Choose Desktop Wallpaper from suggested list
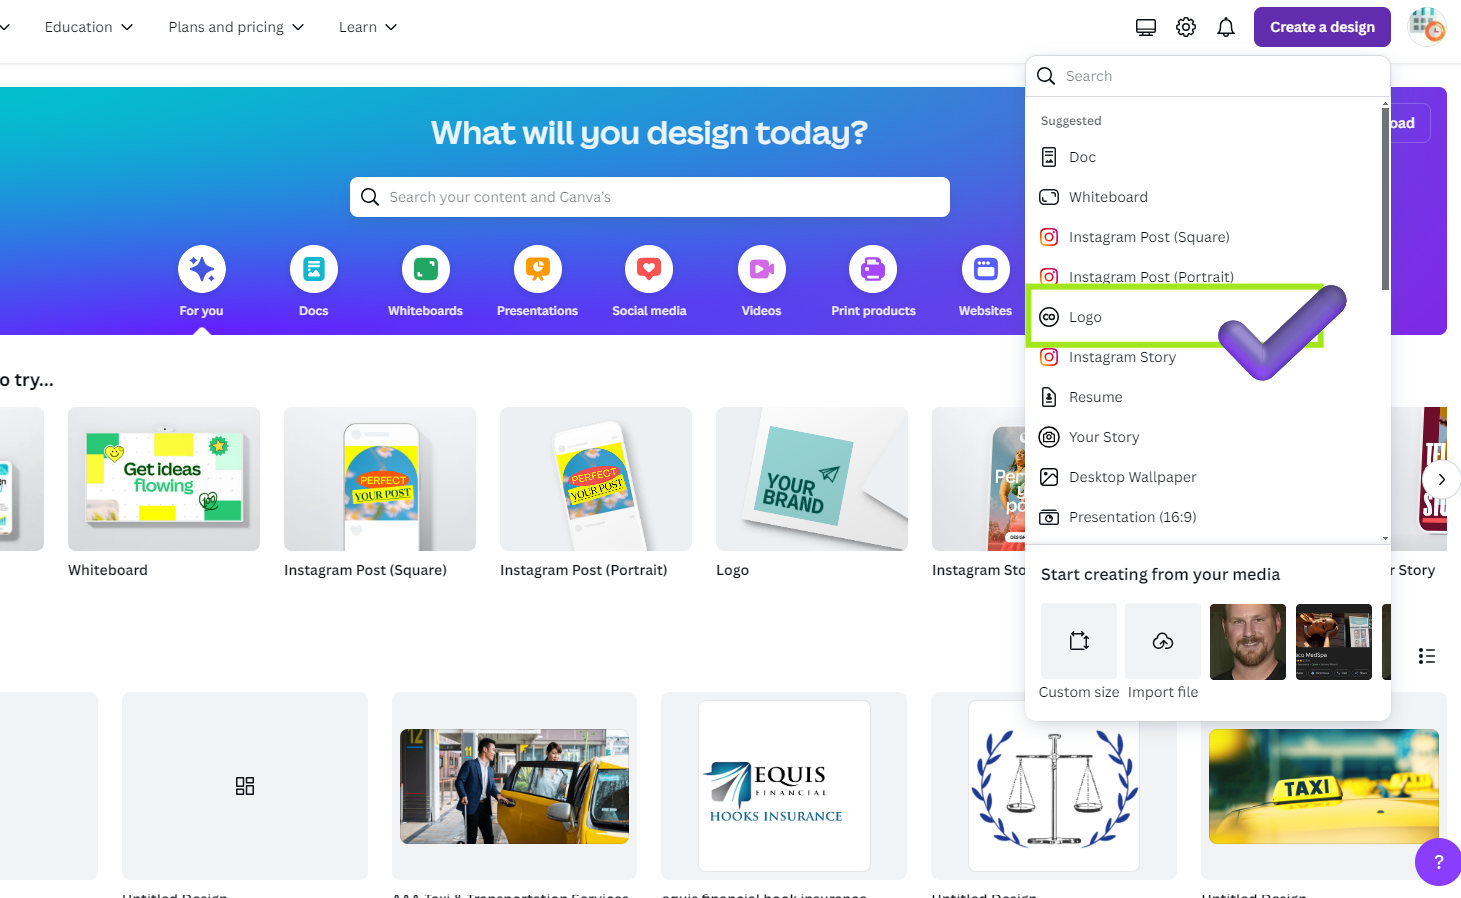 (x=1204, y=477)
